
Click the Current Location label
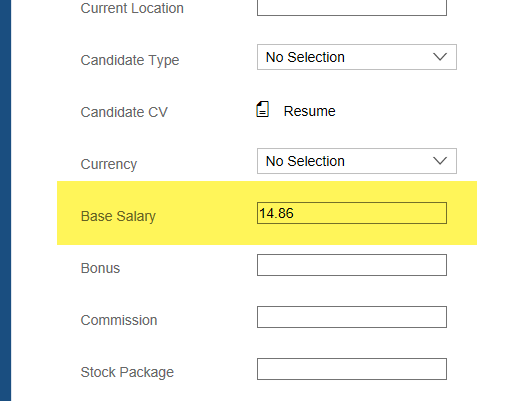(132, 8)
